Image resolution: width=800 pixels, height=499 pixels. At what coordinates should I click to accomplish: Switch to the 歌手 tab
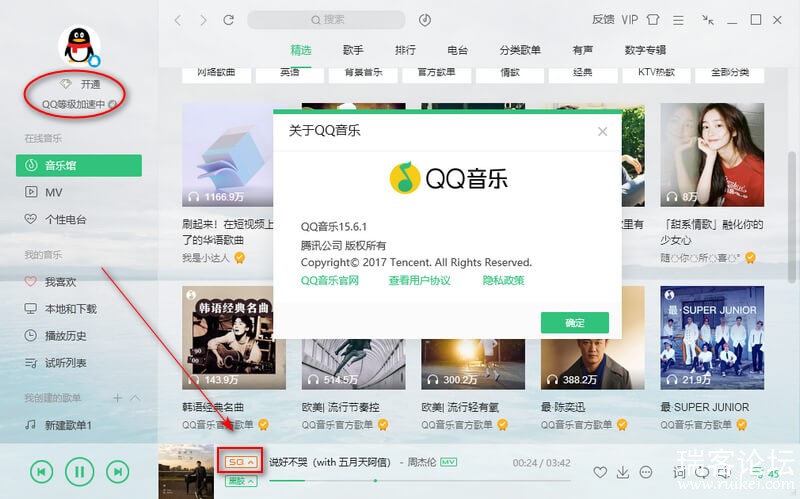coord(353,50)
